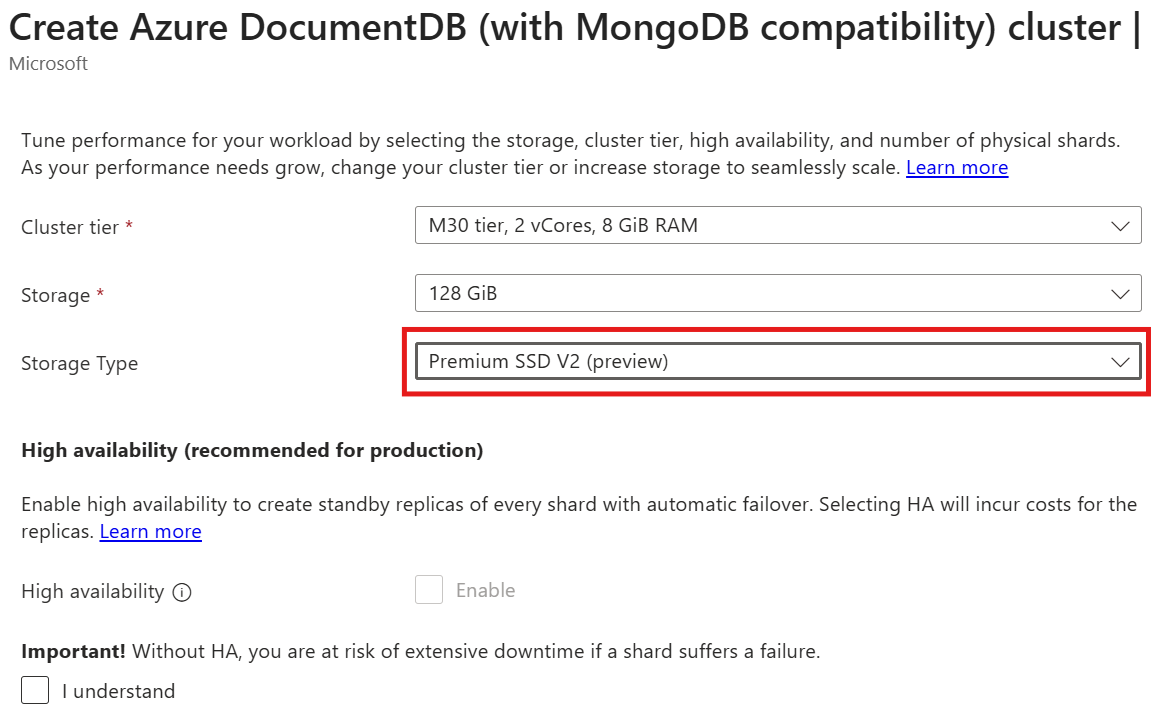Toggle the Enable option for HA replicas

[x=429, y=590]
